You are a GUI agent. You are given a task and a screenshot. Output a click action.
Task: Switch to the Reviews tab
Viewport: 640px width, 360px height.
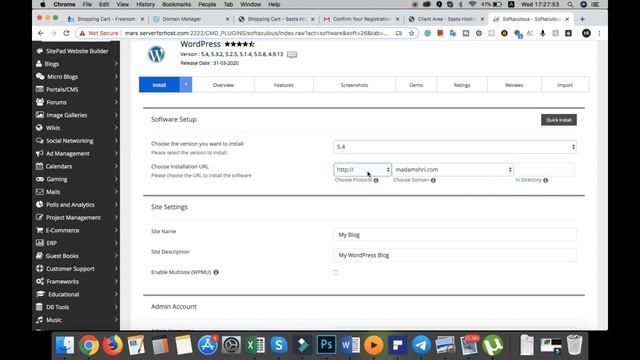pos(514,85)
